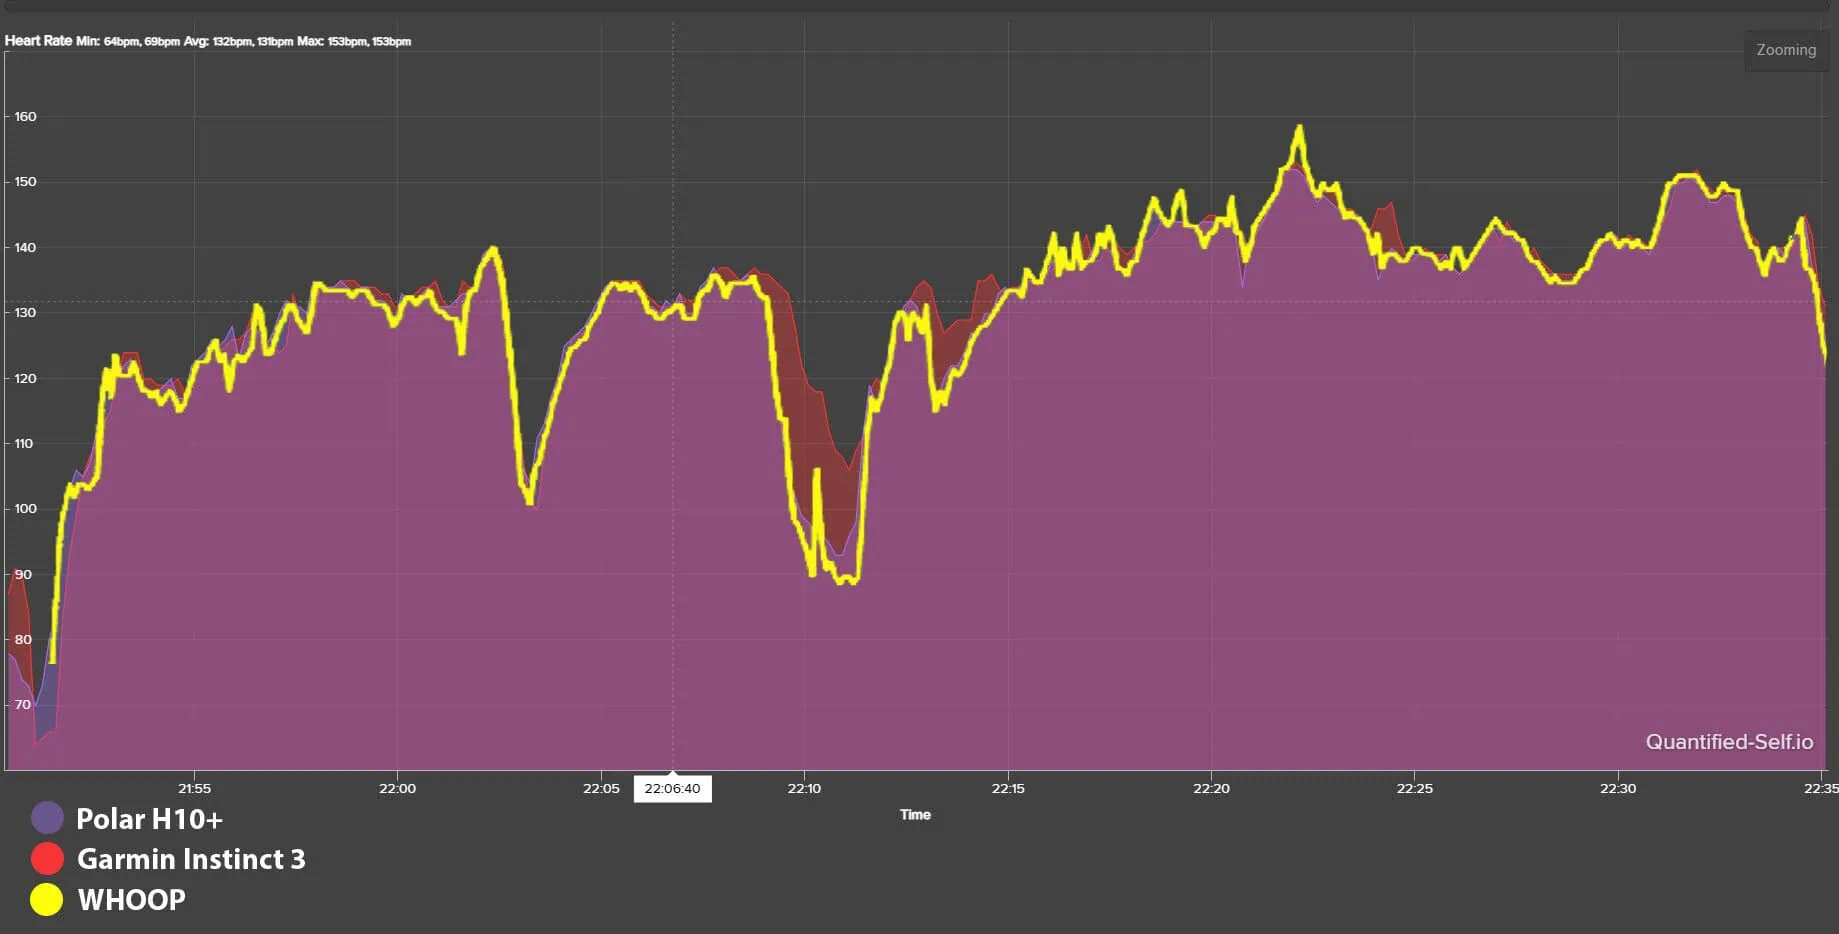
Task: Open the Quantified-Self.io watermark link
Action: [x=1729, y=742]
